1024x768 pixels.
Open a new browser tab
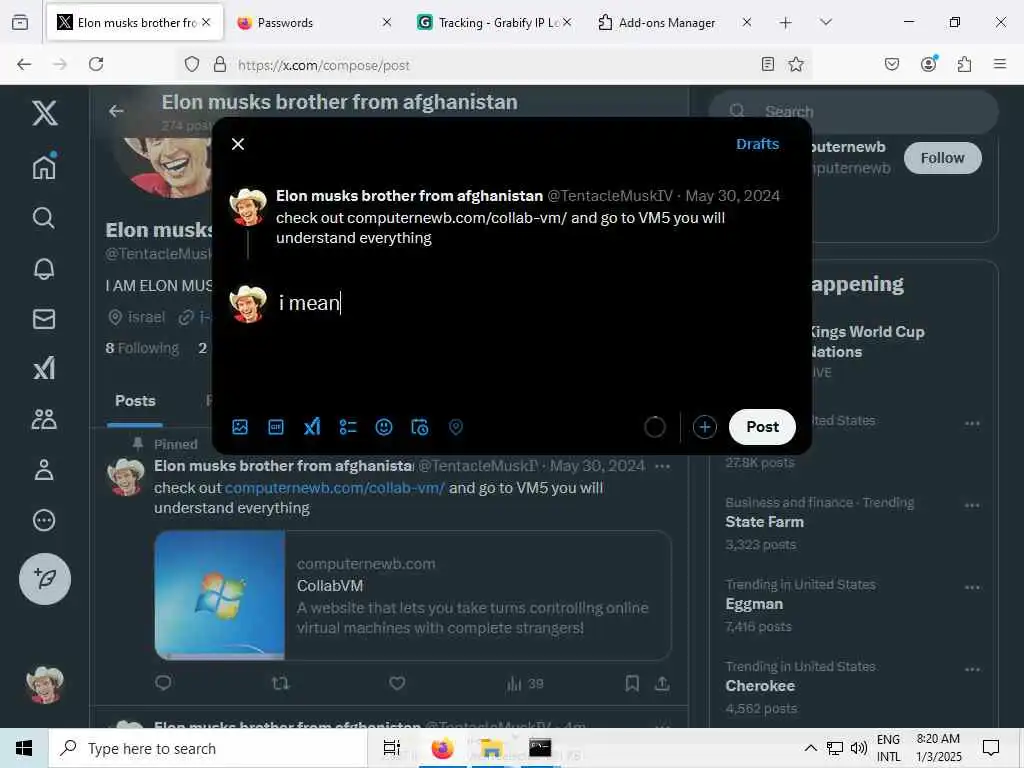click(786, 22)
